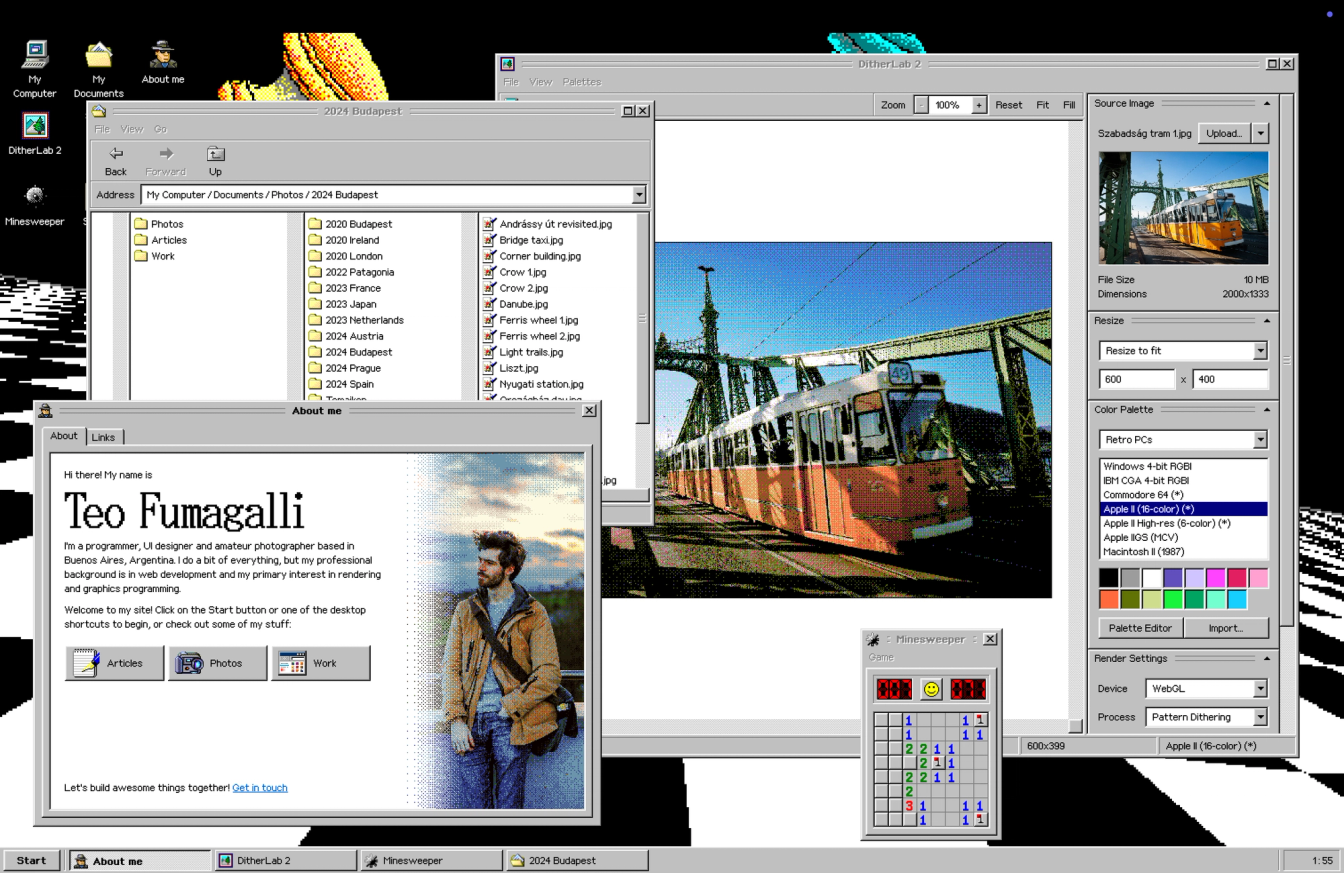Open the Pattern Dithering process dropdown

[x=1259, y=717]
